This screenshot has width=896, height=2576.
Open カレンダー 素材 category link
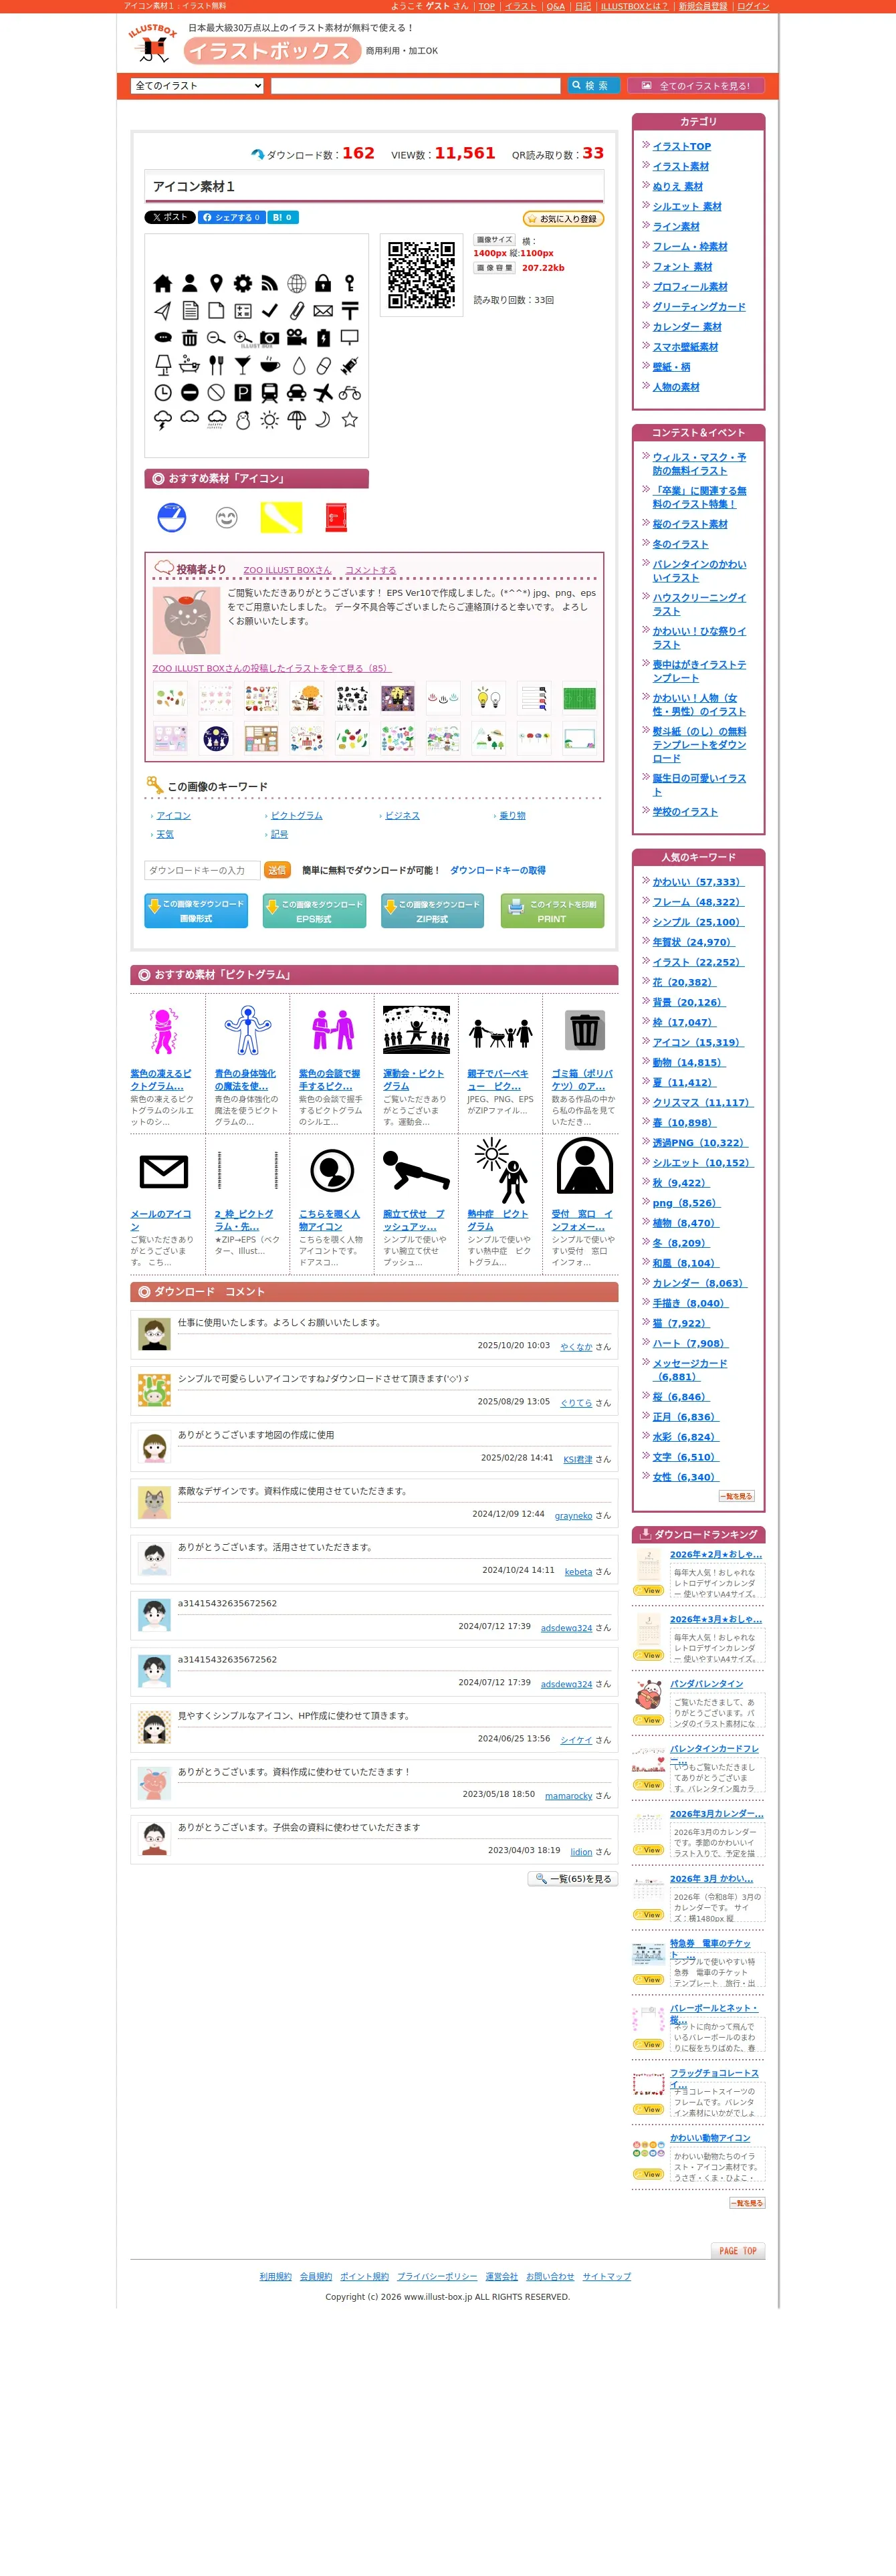687,326
